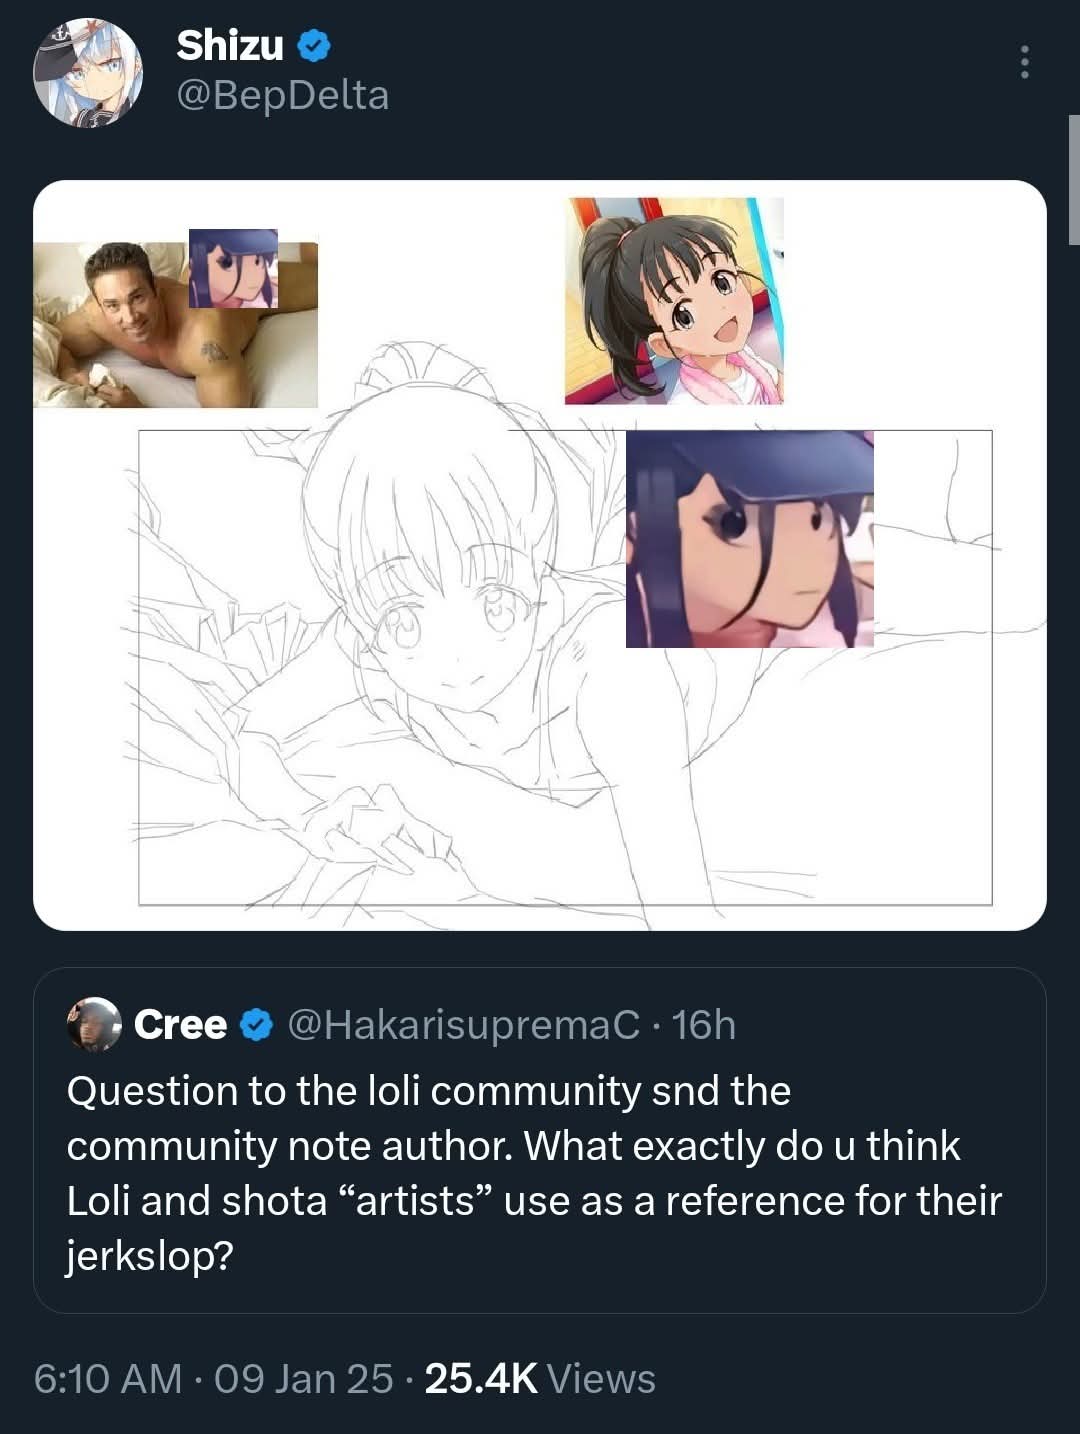Click the small blue-haired face overlay
The width and height of the screenshot is (1080, 1434).
[234, 268]
